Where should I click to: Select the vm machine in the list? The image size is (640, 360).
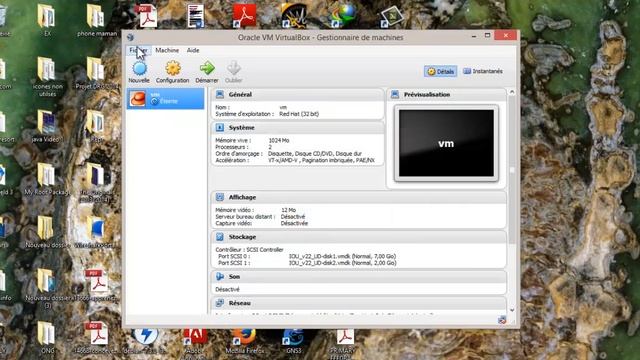165,98
